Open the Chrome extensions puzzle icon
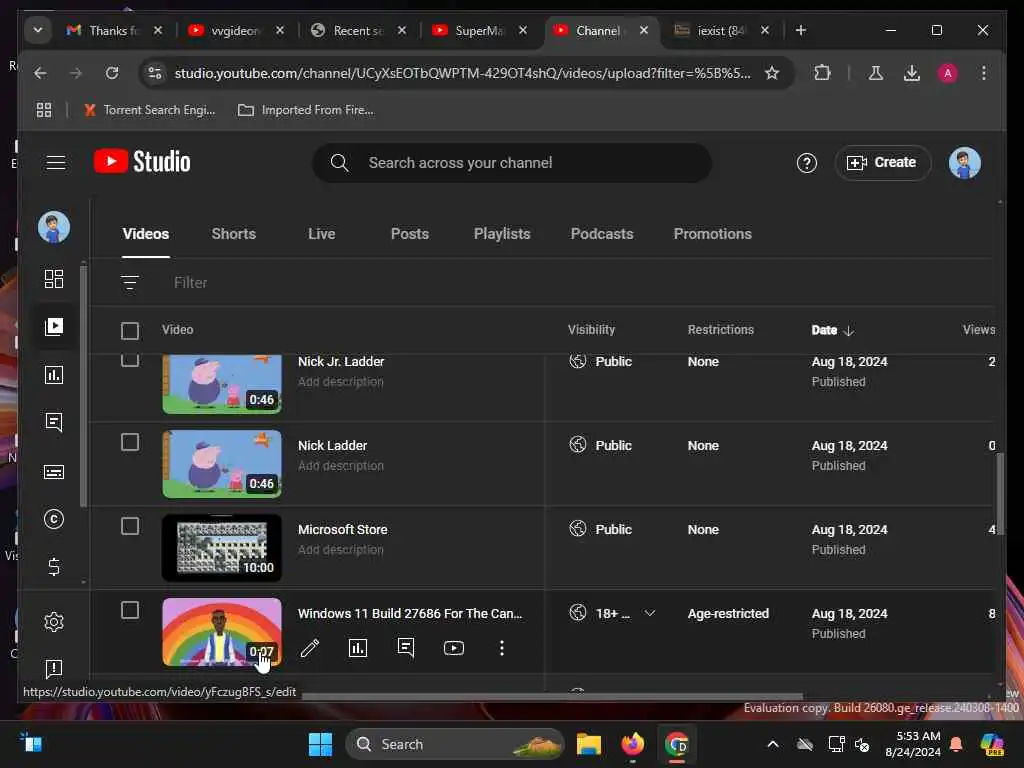This screenshot has width=1024, height=768. (x=822, y=73)
